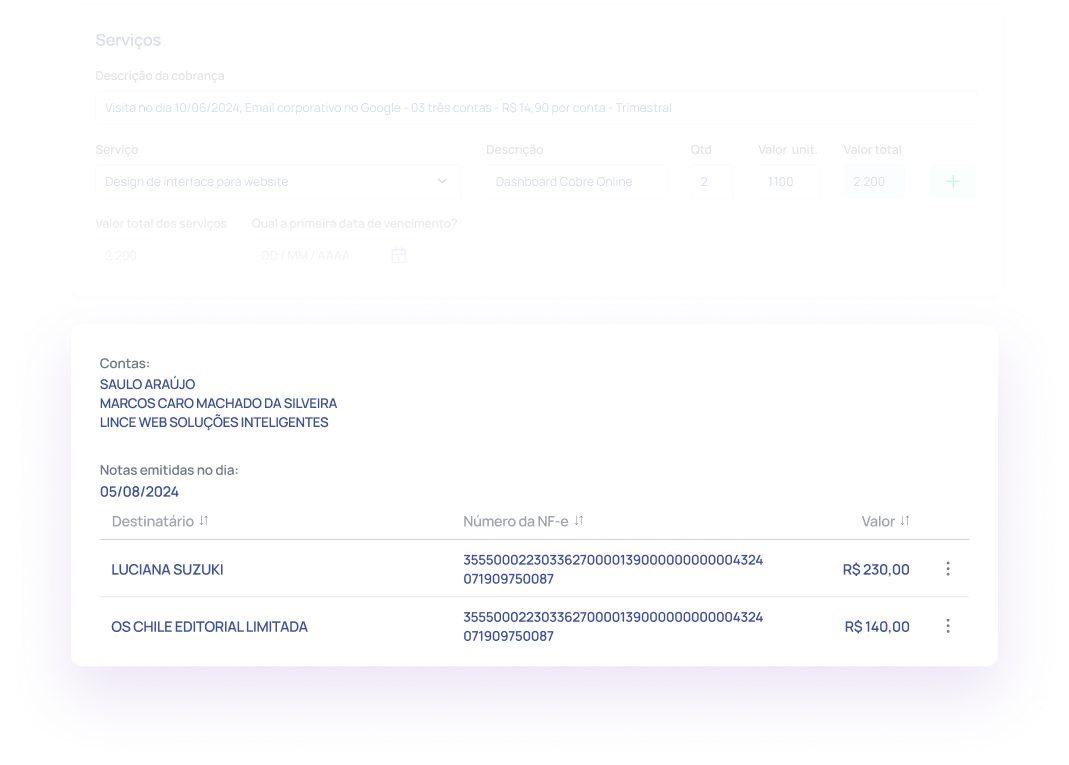
Task: Open the SAULO ARAÚJO account link
Action: point(147,385)
